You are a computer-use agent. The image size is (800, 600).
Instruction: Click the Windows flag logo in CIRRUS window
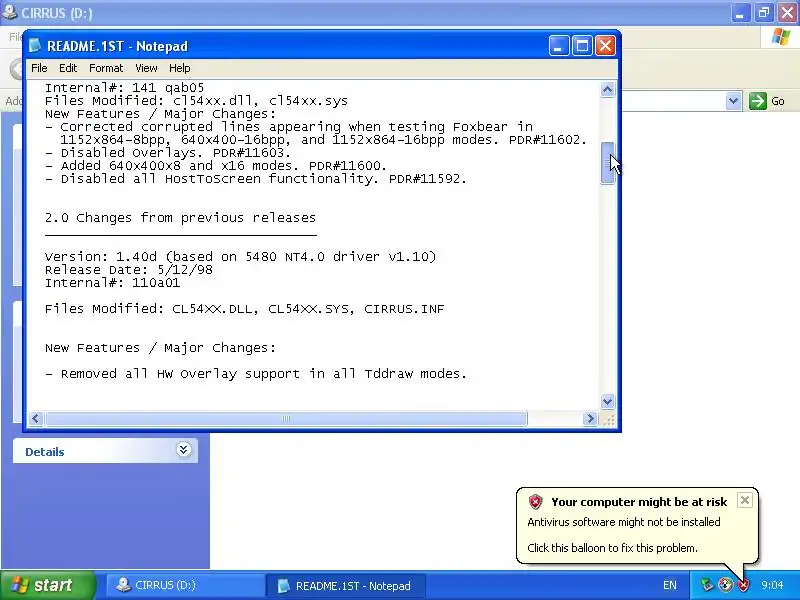click(781, 37)
